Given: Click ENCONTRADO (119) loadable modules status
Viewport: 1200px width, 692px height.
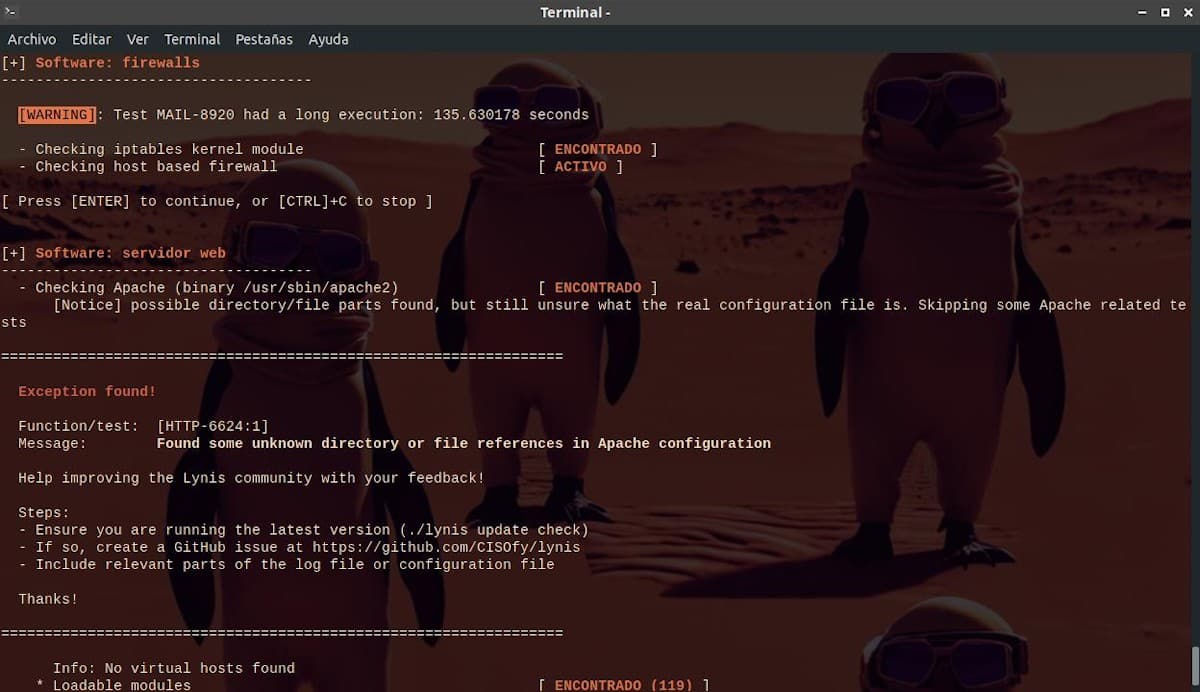Looking at the screenshot, I should pos(623,685).
